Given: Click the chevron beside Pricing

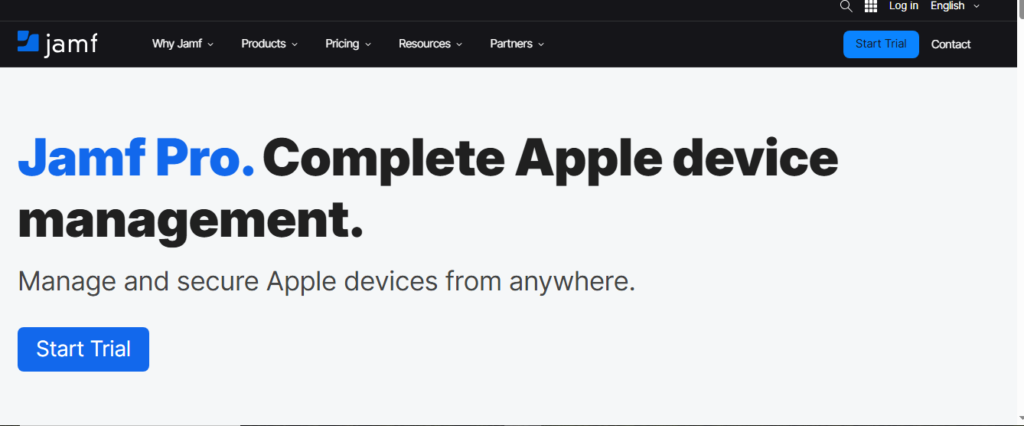Looking at the screenshot, I should point(368,44).
